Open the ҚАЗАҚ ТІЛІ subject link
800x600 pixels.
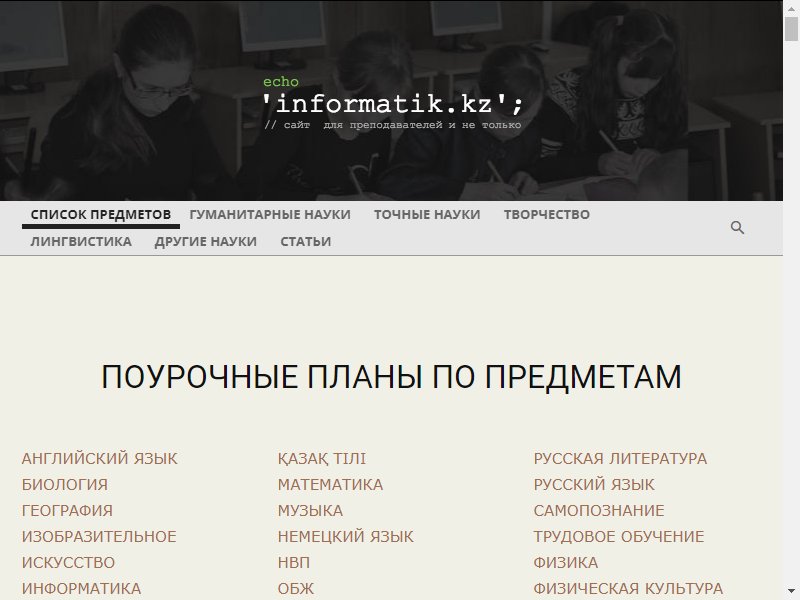pyautogui.click(x=322, y=458)
